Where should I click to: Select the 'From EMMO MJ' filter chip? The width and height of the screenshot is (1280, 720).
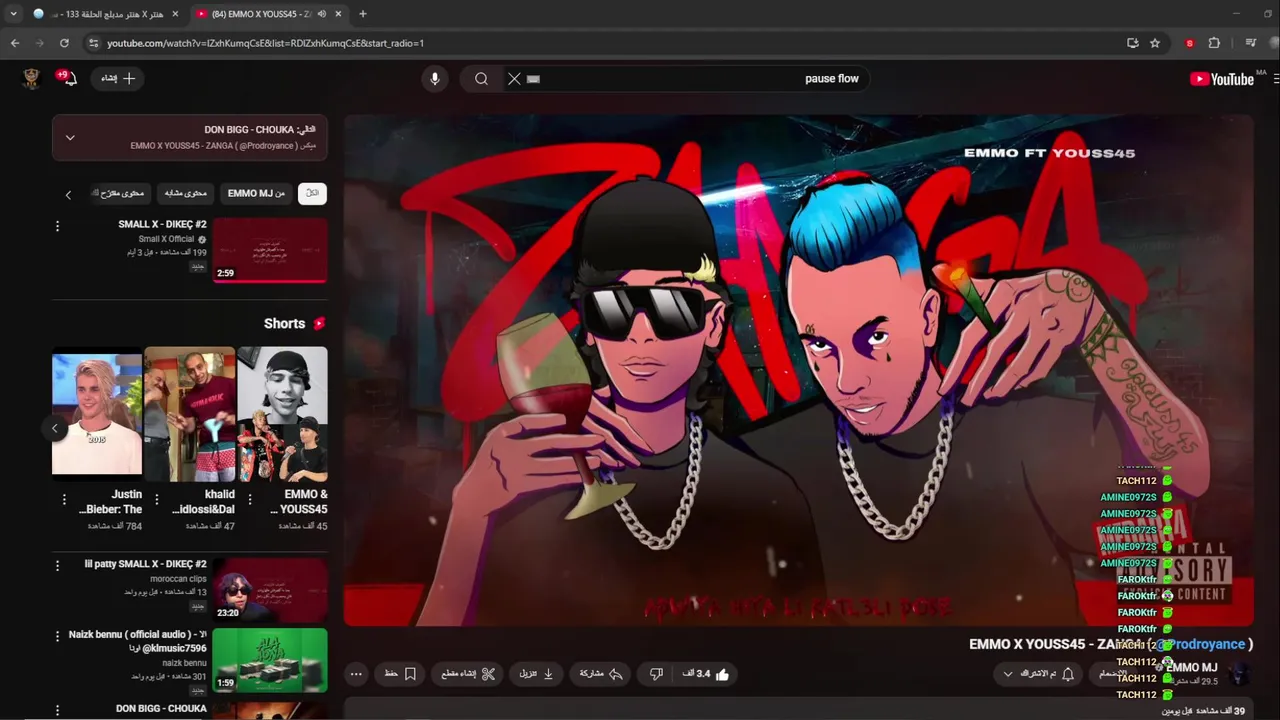(x=256, y=193)
